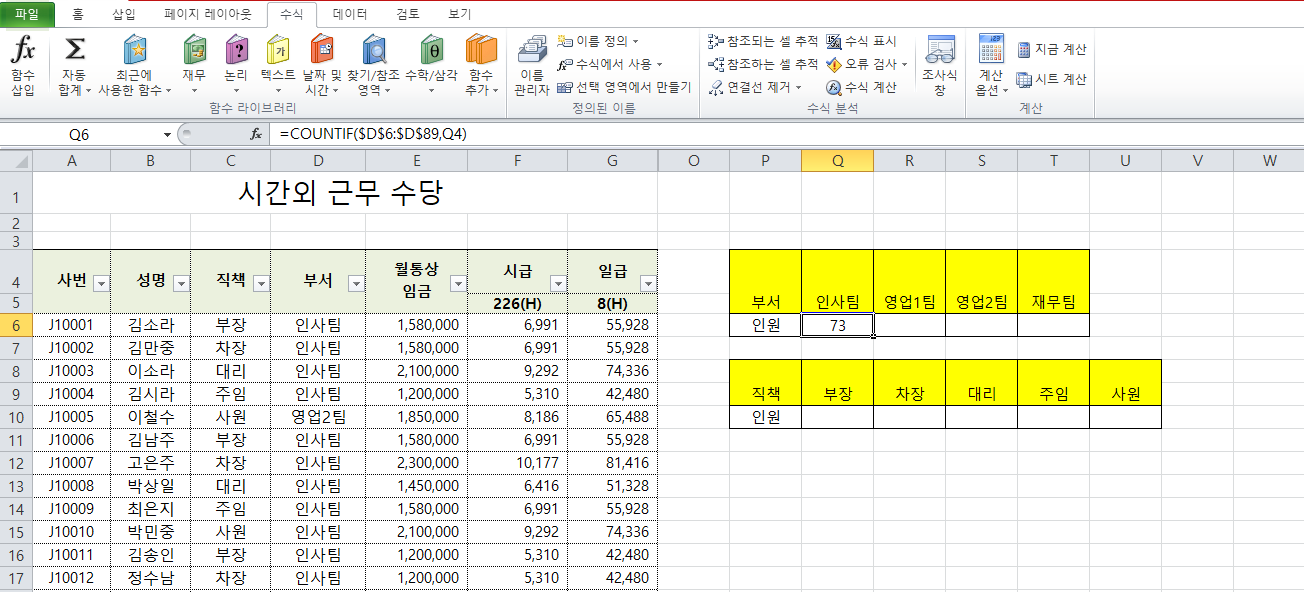
Task: Select column Q header
Action: 837,160
